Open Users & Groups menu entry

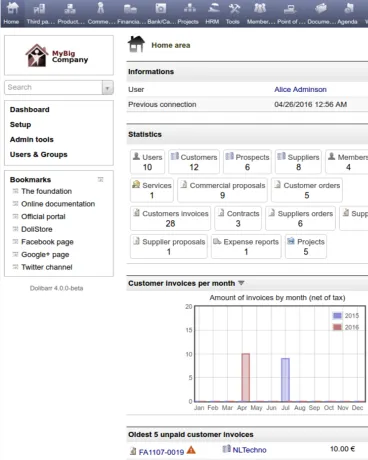[x=39, y=155]
